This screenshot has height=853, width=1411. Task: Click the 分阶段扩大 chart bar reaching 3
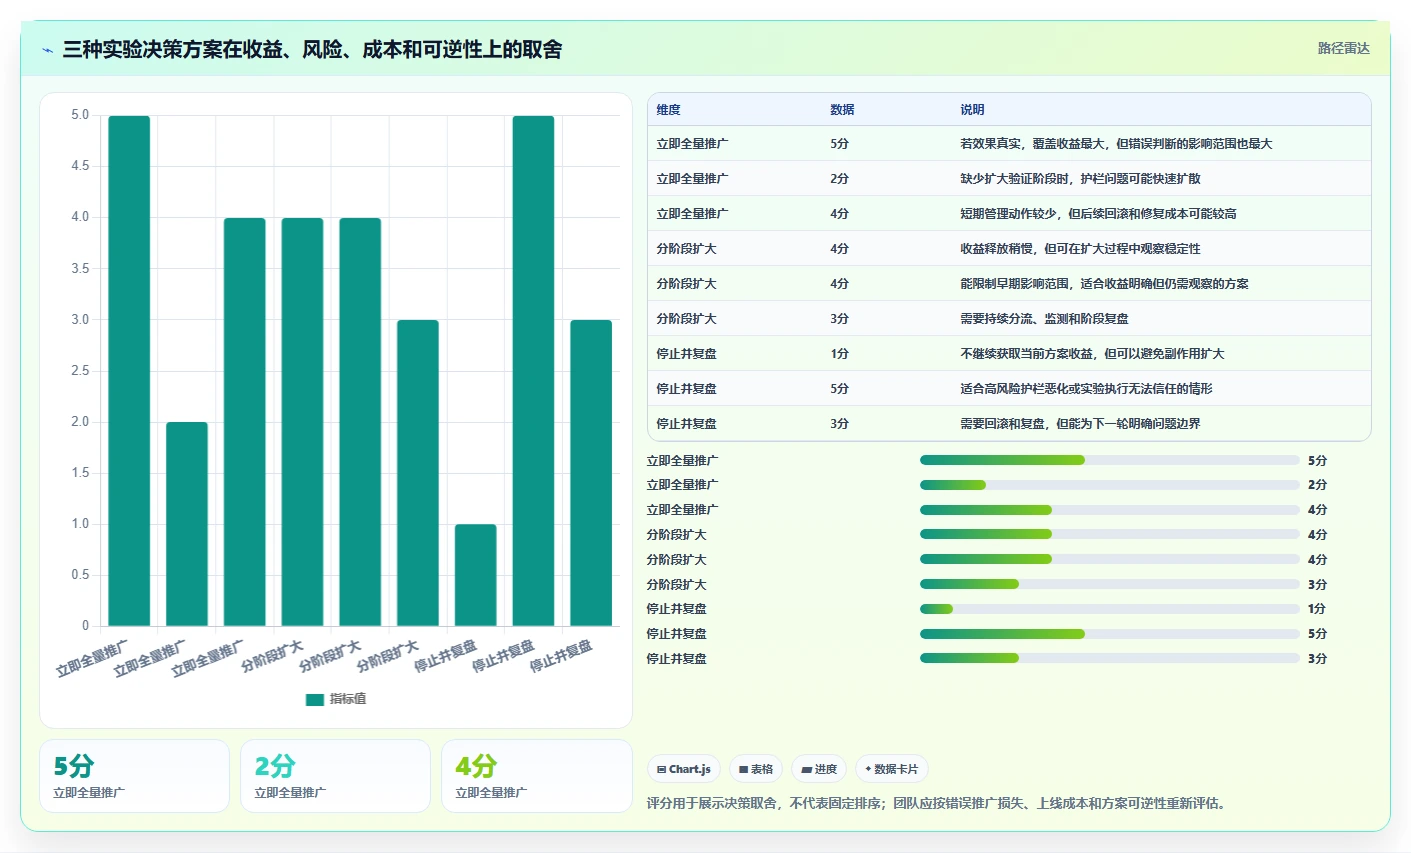[x=418, y=473]
